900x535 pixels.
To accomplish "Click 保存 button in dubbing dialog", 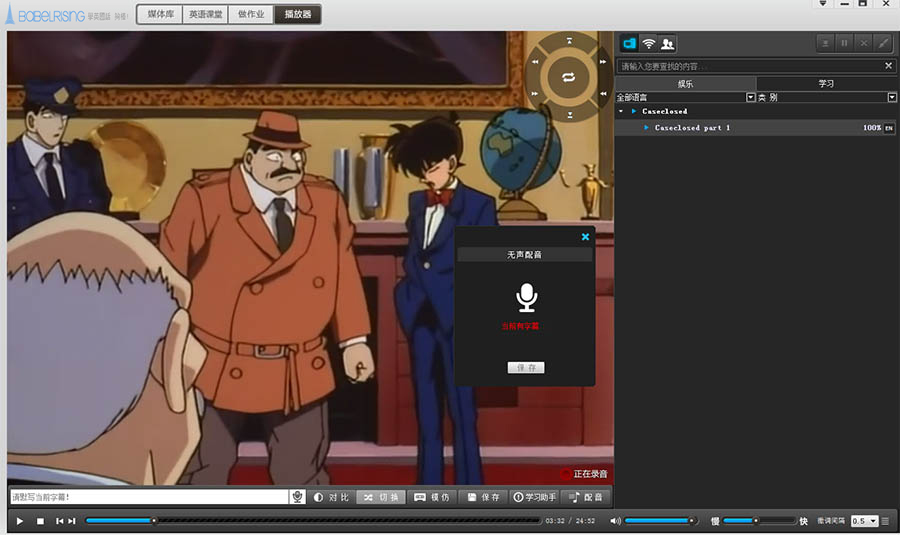I will [526, 367].
